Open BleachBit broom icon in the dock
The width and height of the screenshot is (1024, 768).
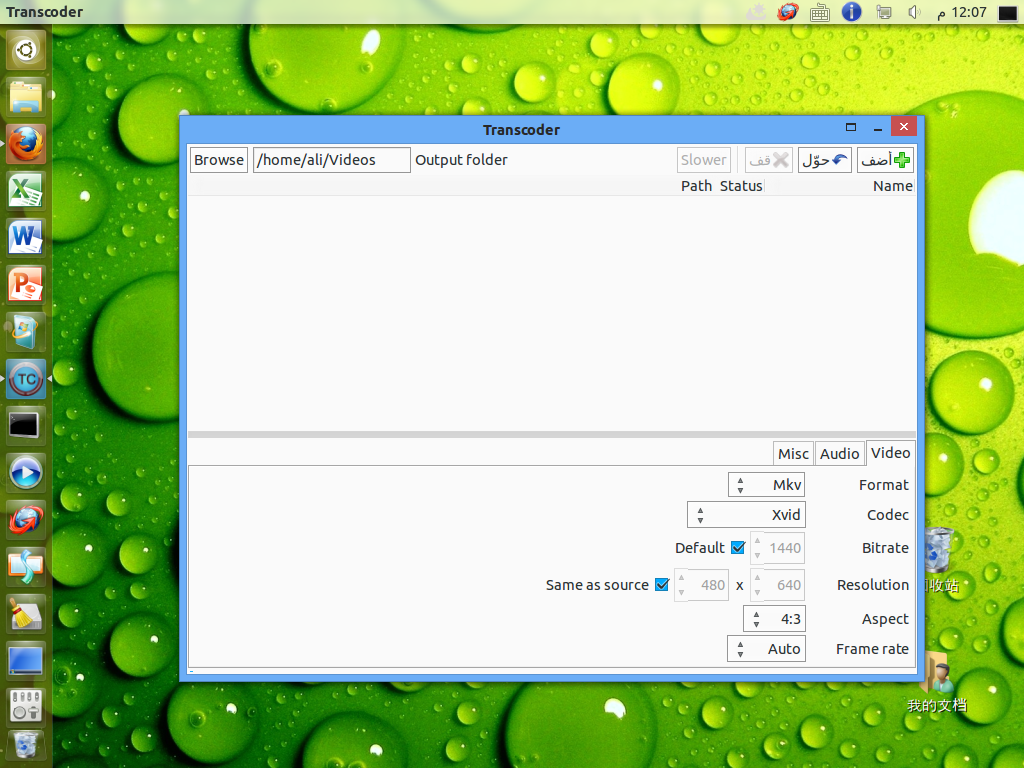25,614
